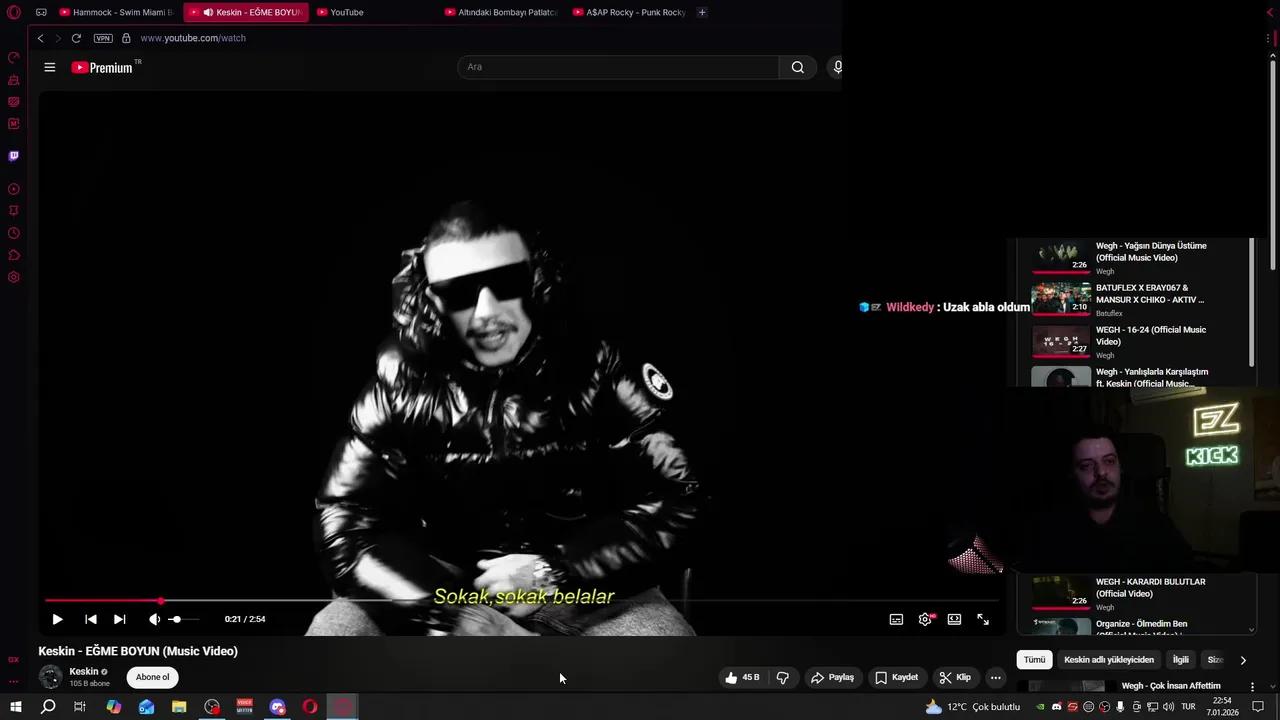This screenshot has height=720, width=1280.
Task: Open Discord tray icon
Action: 1057,707
